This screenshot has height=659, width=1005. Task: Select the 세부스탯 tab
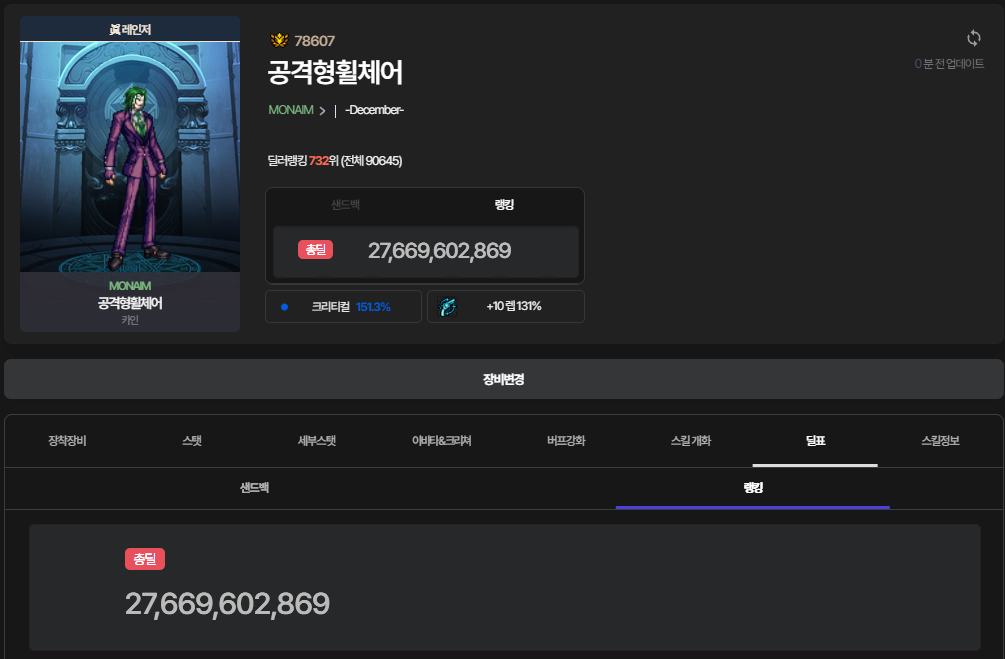(x=317, y=441)
